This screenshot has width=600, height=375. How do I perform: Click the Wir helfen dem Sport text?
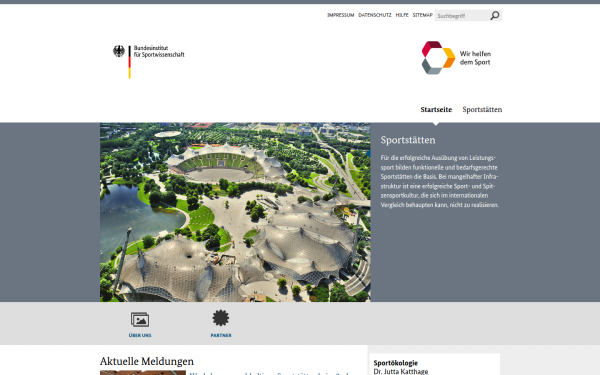point(475,58)
